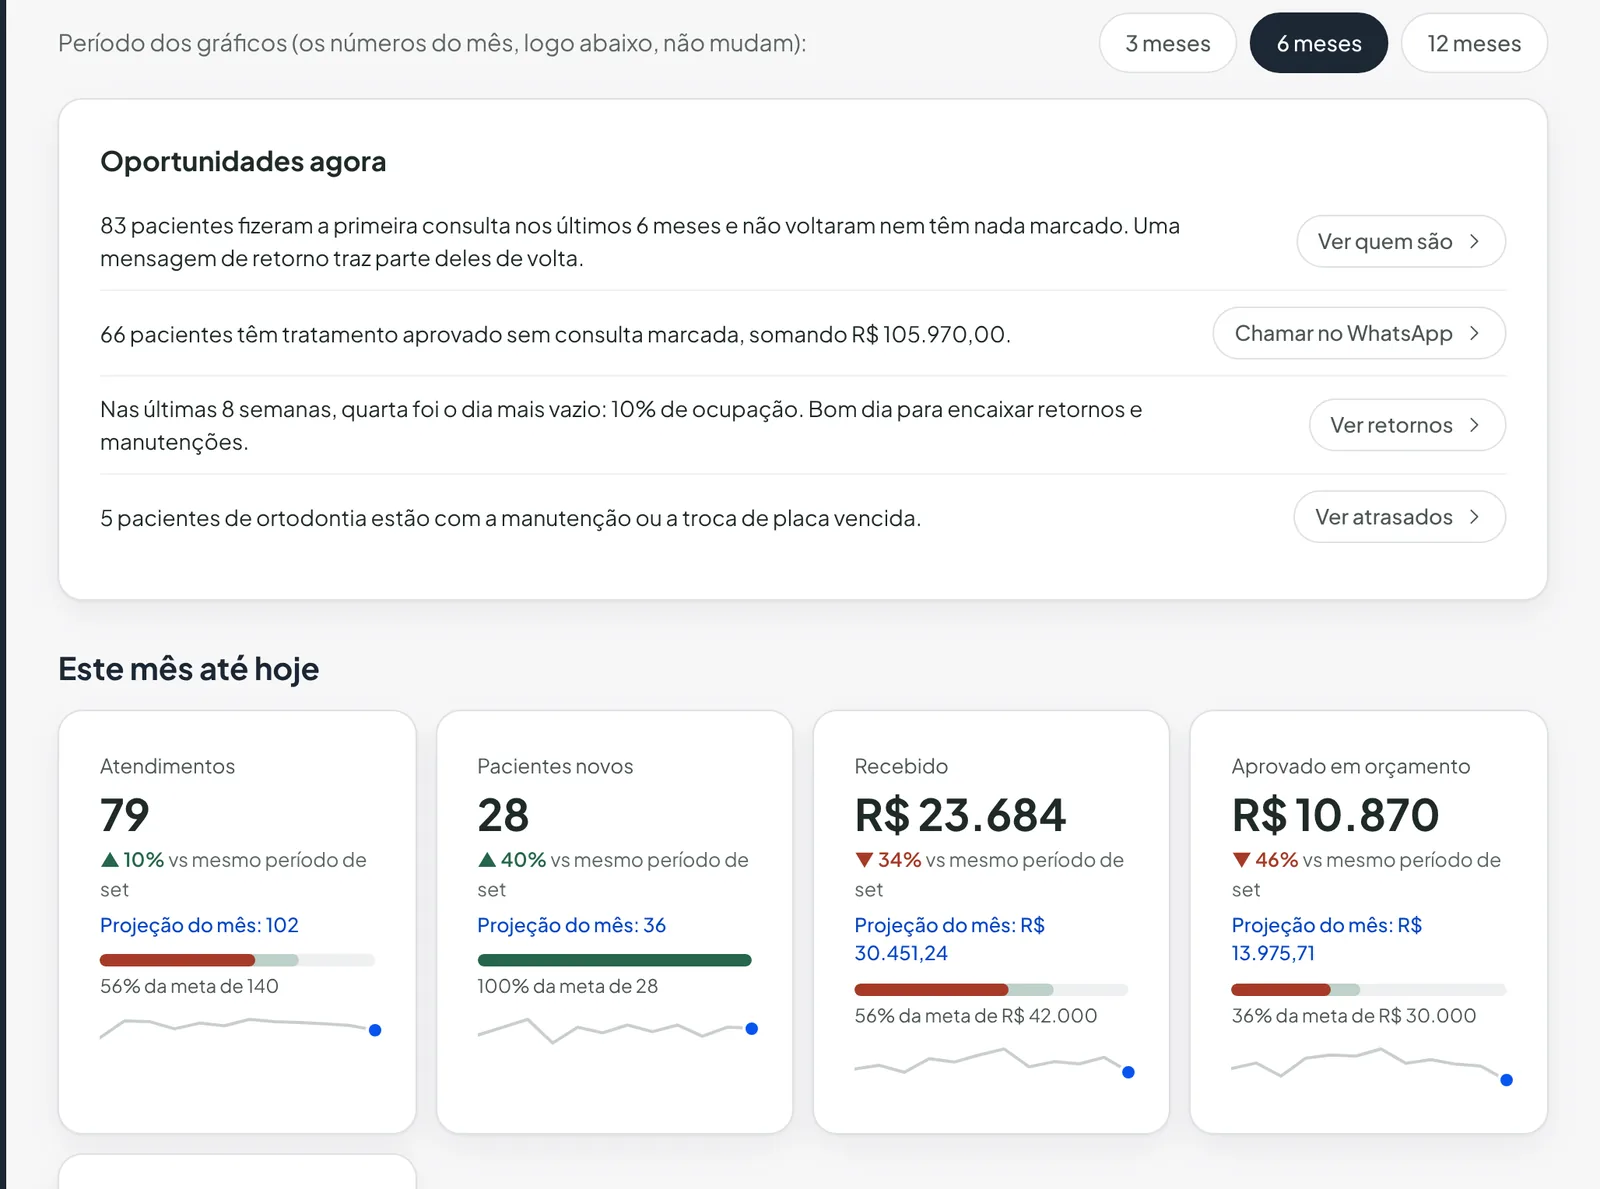1600x1189 pixels.
Task: Click the 100% da meta de 28 text
Action: point(567,986)
